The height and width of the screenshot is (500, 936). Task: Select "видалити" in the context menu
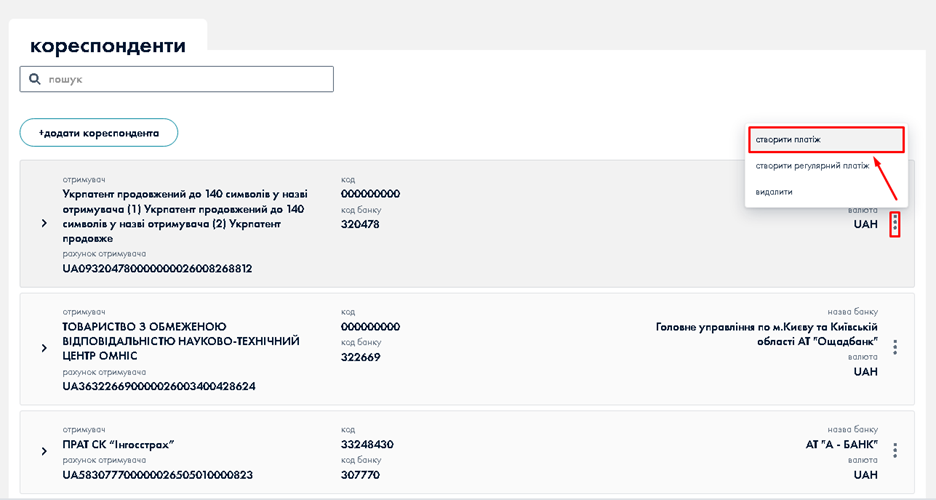click(x=774, y=191)
